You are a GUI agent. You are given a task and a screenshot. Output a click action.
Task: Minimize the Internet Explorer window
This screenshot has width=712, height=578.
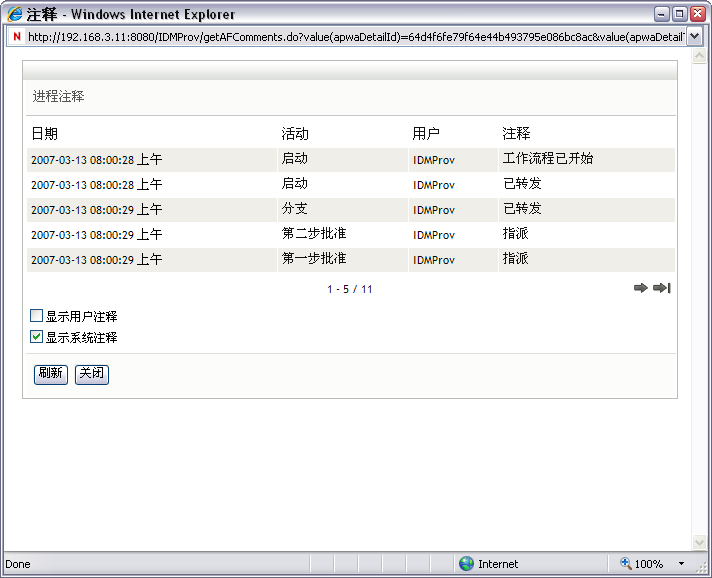tap(662, 14)
